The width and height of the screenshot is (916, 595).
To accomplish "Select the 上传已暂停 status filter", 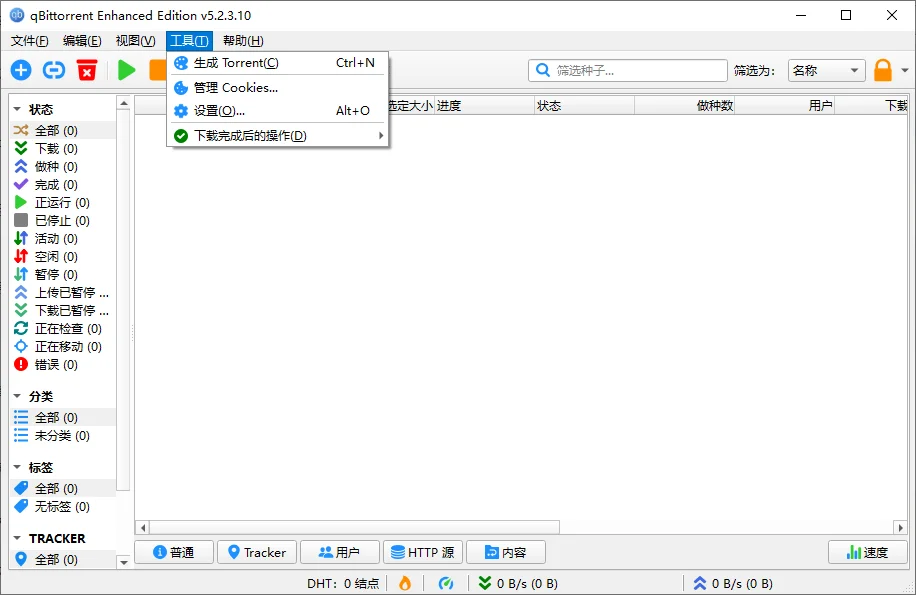I will tap(63, 293).
